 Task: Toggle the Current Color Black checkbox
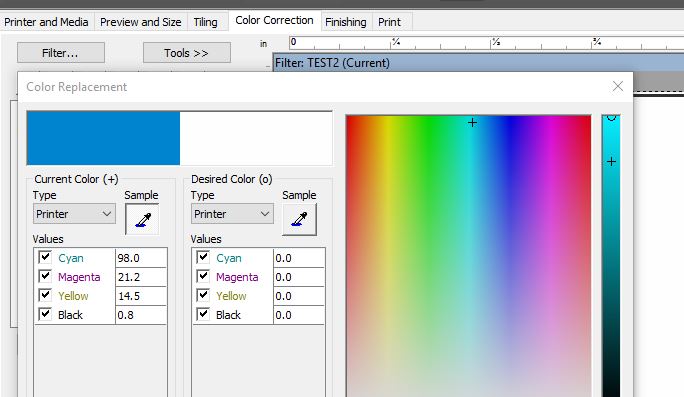(45, 314)
